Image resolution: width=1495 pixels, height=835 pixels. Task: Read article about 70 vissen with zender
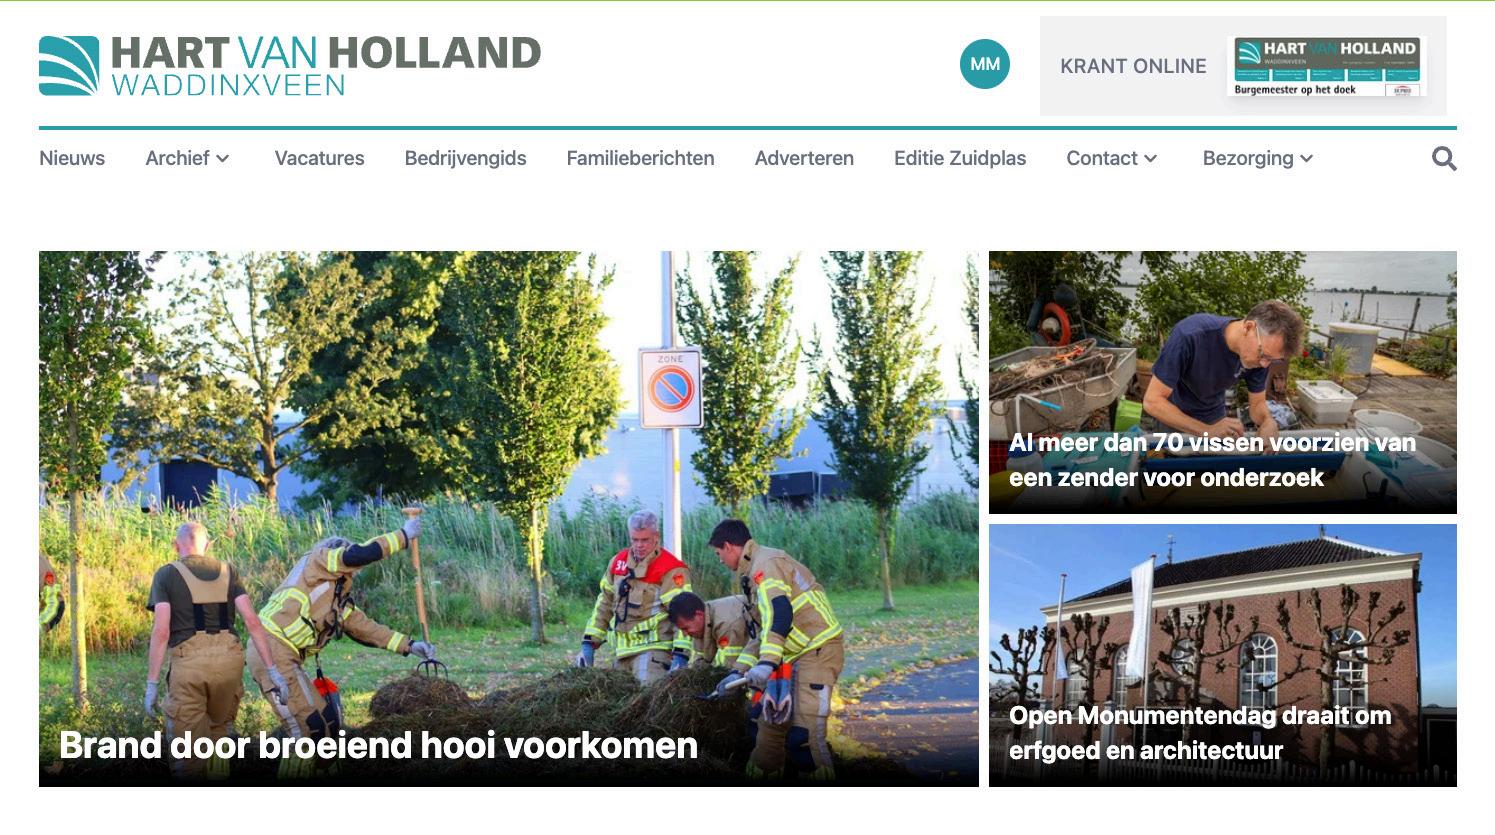1212,460
